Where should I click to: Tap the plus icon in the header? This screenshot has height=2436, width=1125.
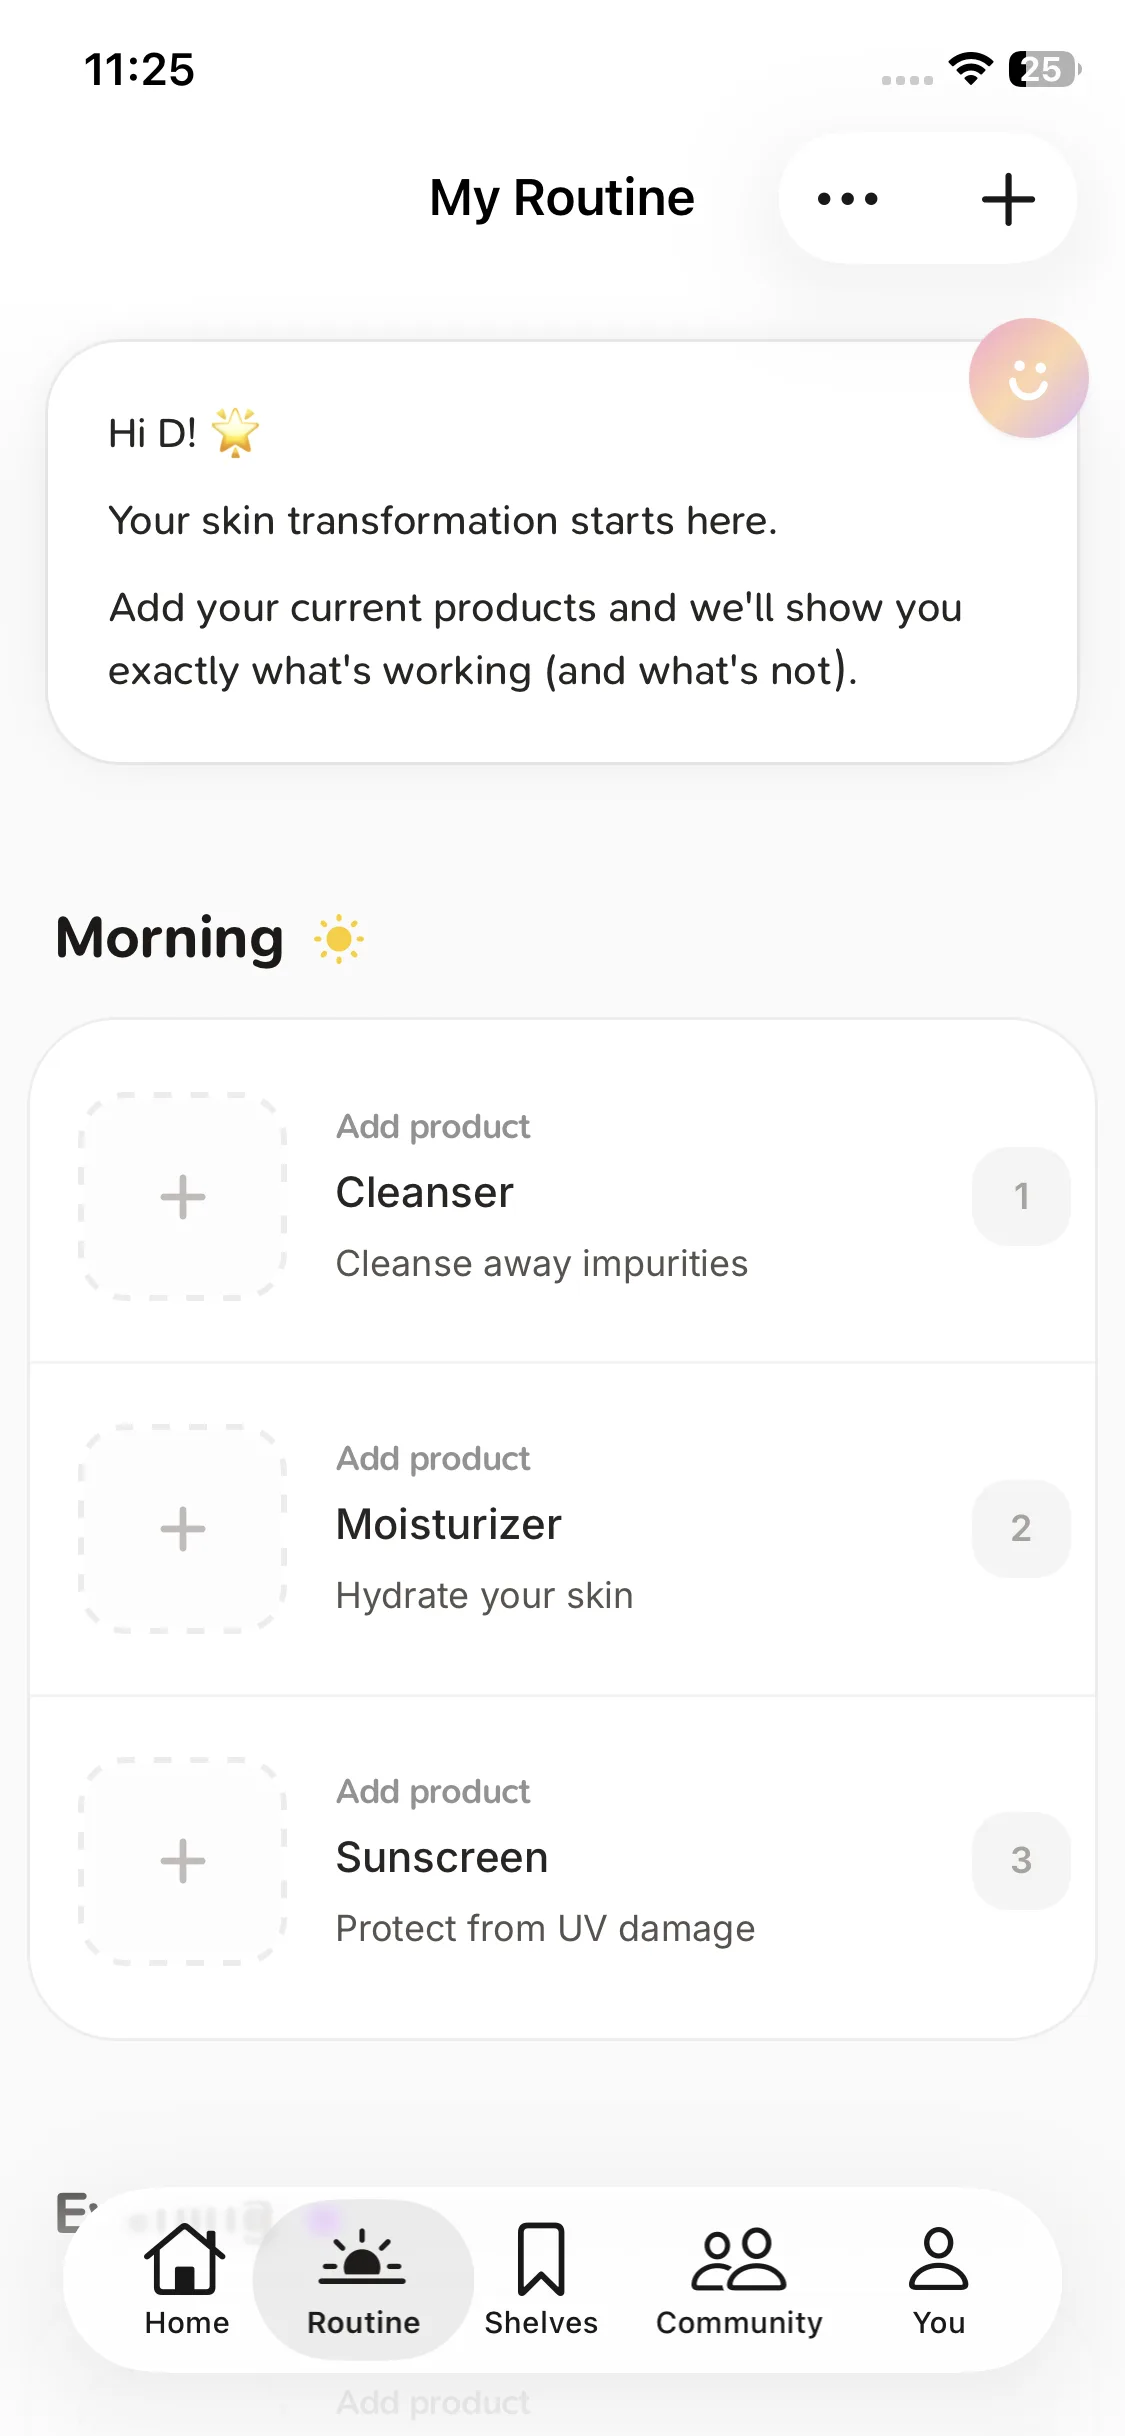point(1007,199)
